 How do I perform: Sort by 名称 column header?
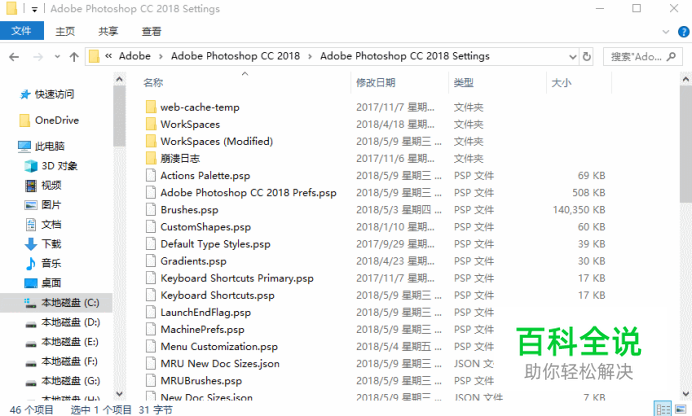point(153,82)
